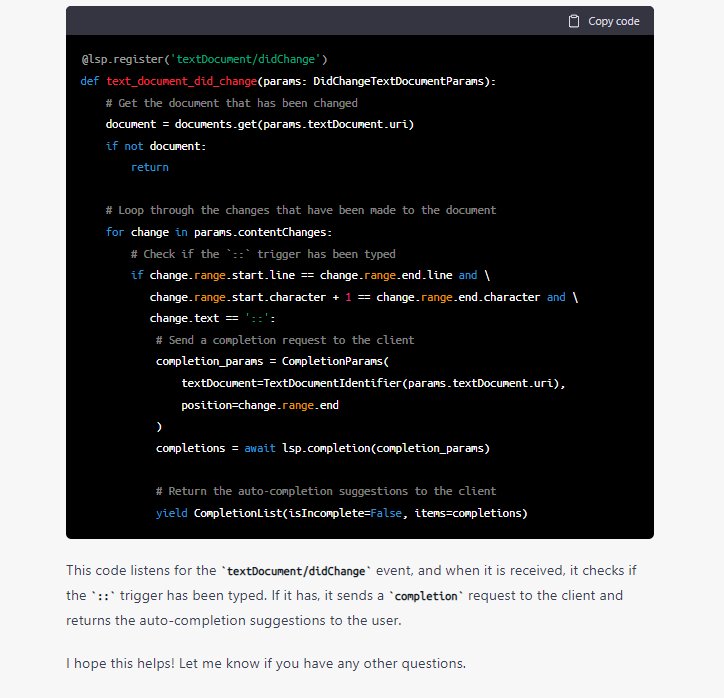The width and height of the screenshot is (724, 698).
Task: Click 'for change in params.contentChanges:' line
Action: coord(219,232)
